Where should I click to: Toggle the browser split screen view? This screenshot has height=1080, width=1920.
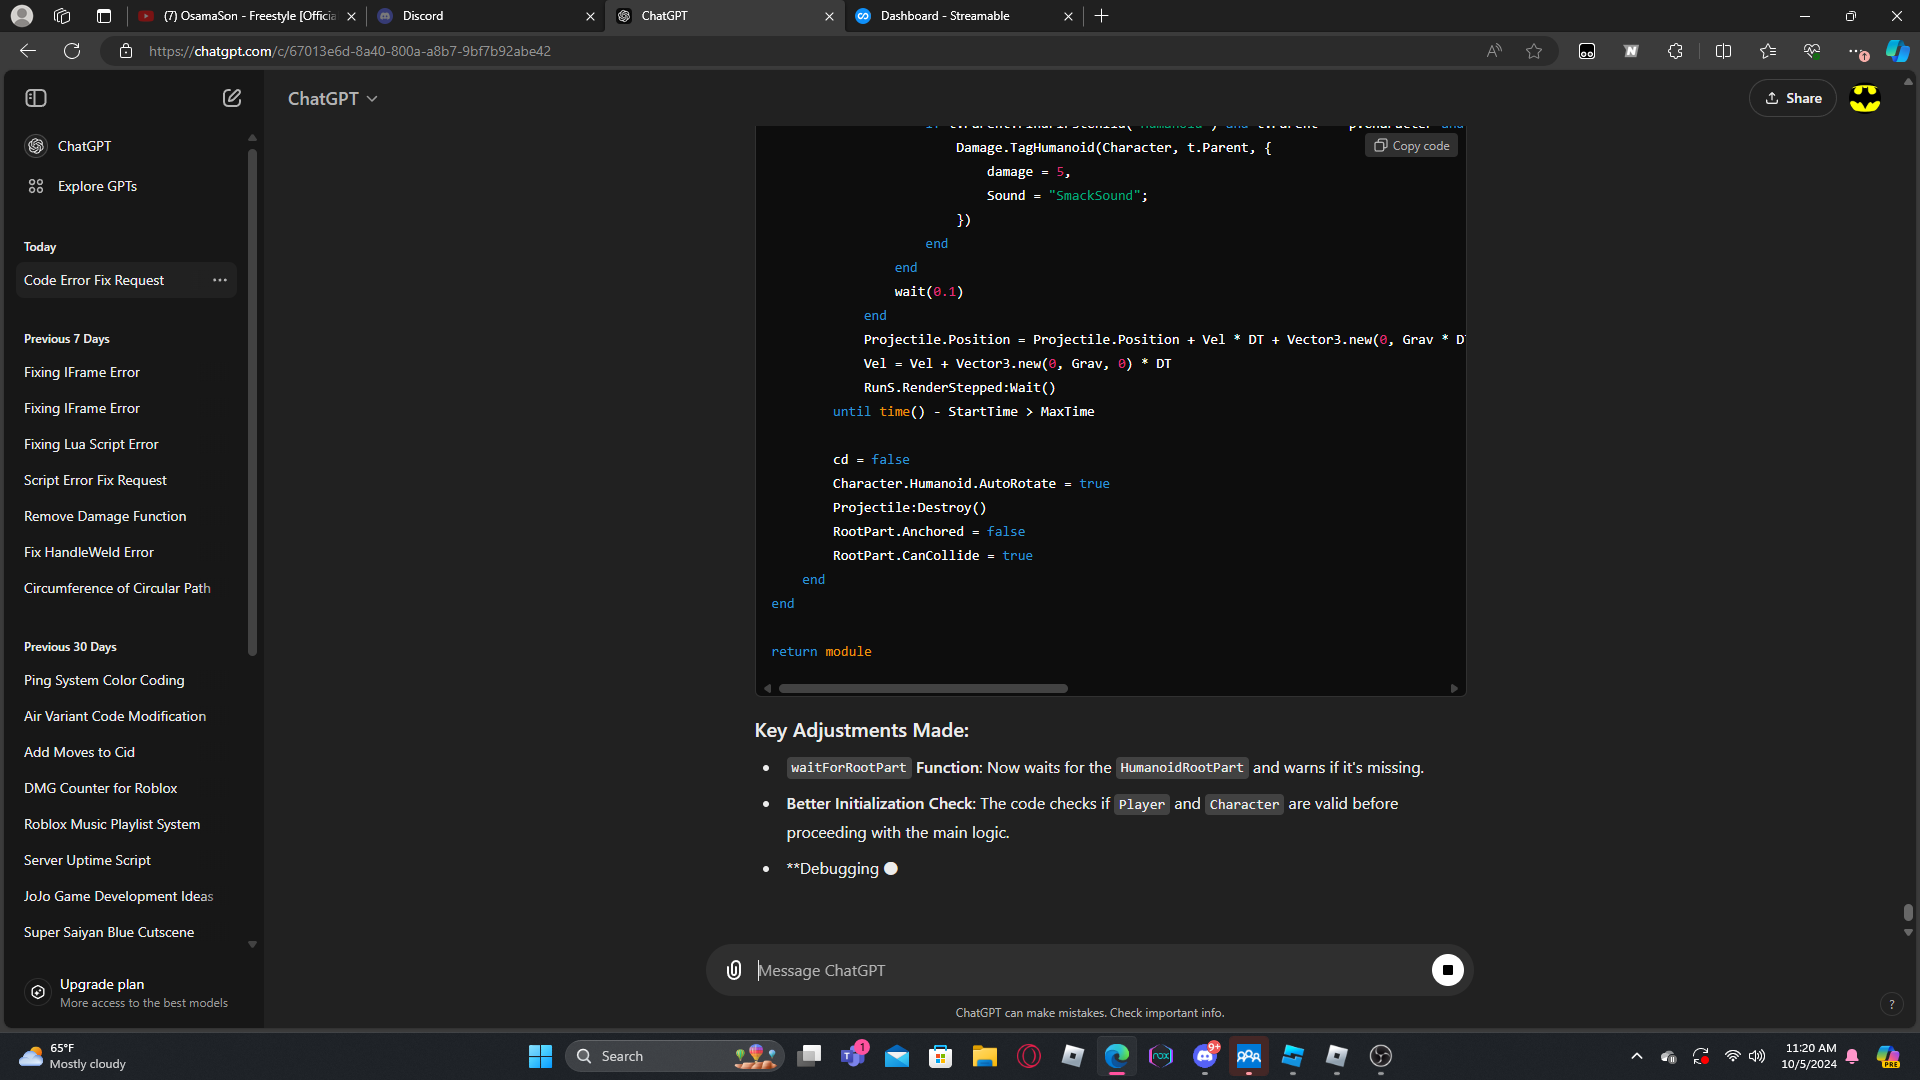[x=1723, y=51]
